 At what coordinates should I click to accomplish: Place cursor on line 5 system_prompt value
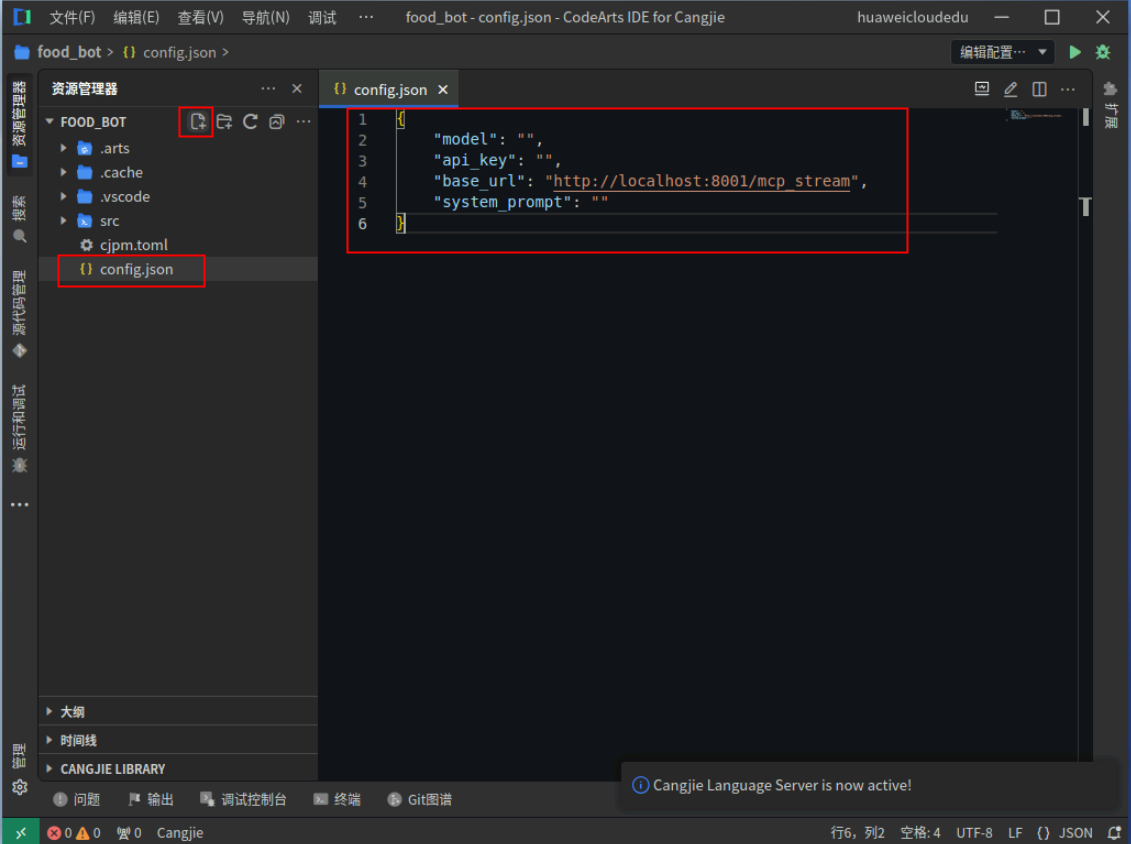point(599,202)
